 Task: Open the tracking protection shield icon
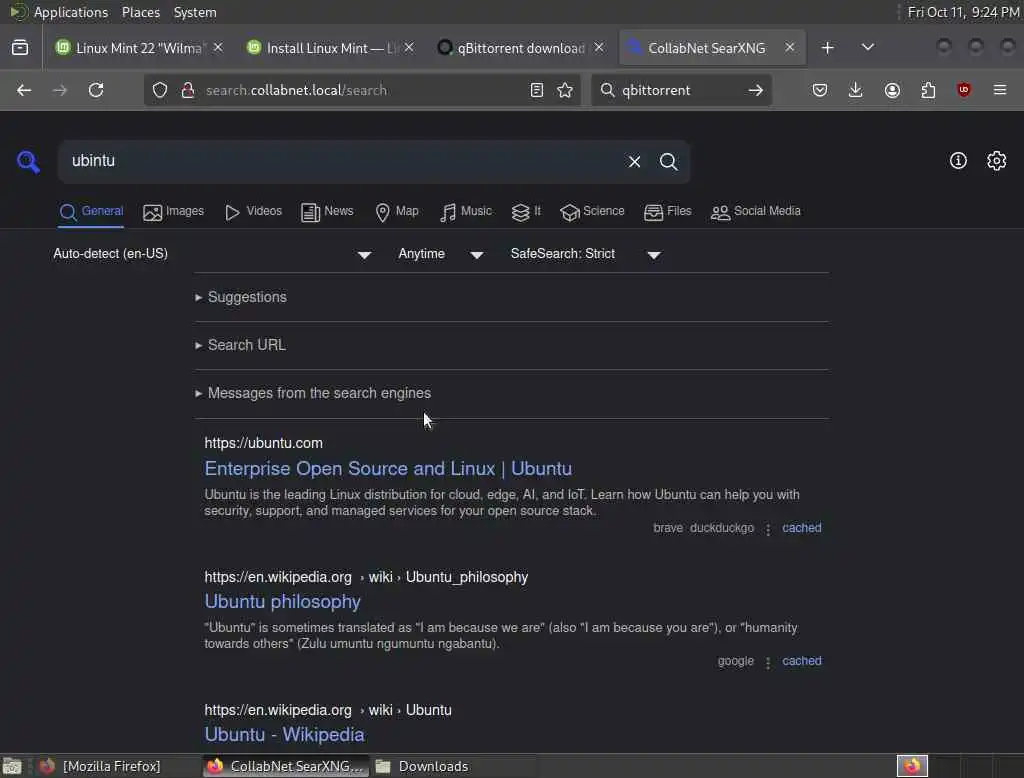(x=160, y=90)
